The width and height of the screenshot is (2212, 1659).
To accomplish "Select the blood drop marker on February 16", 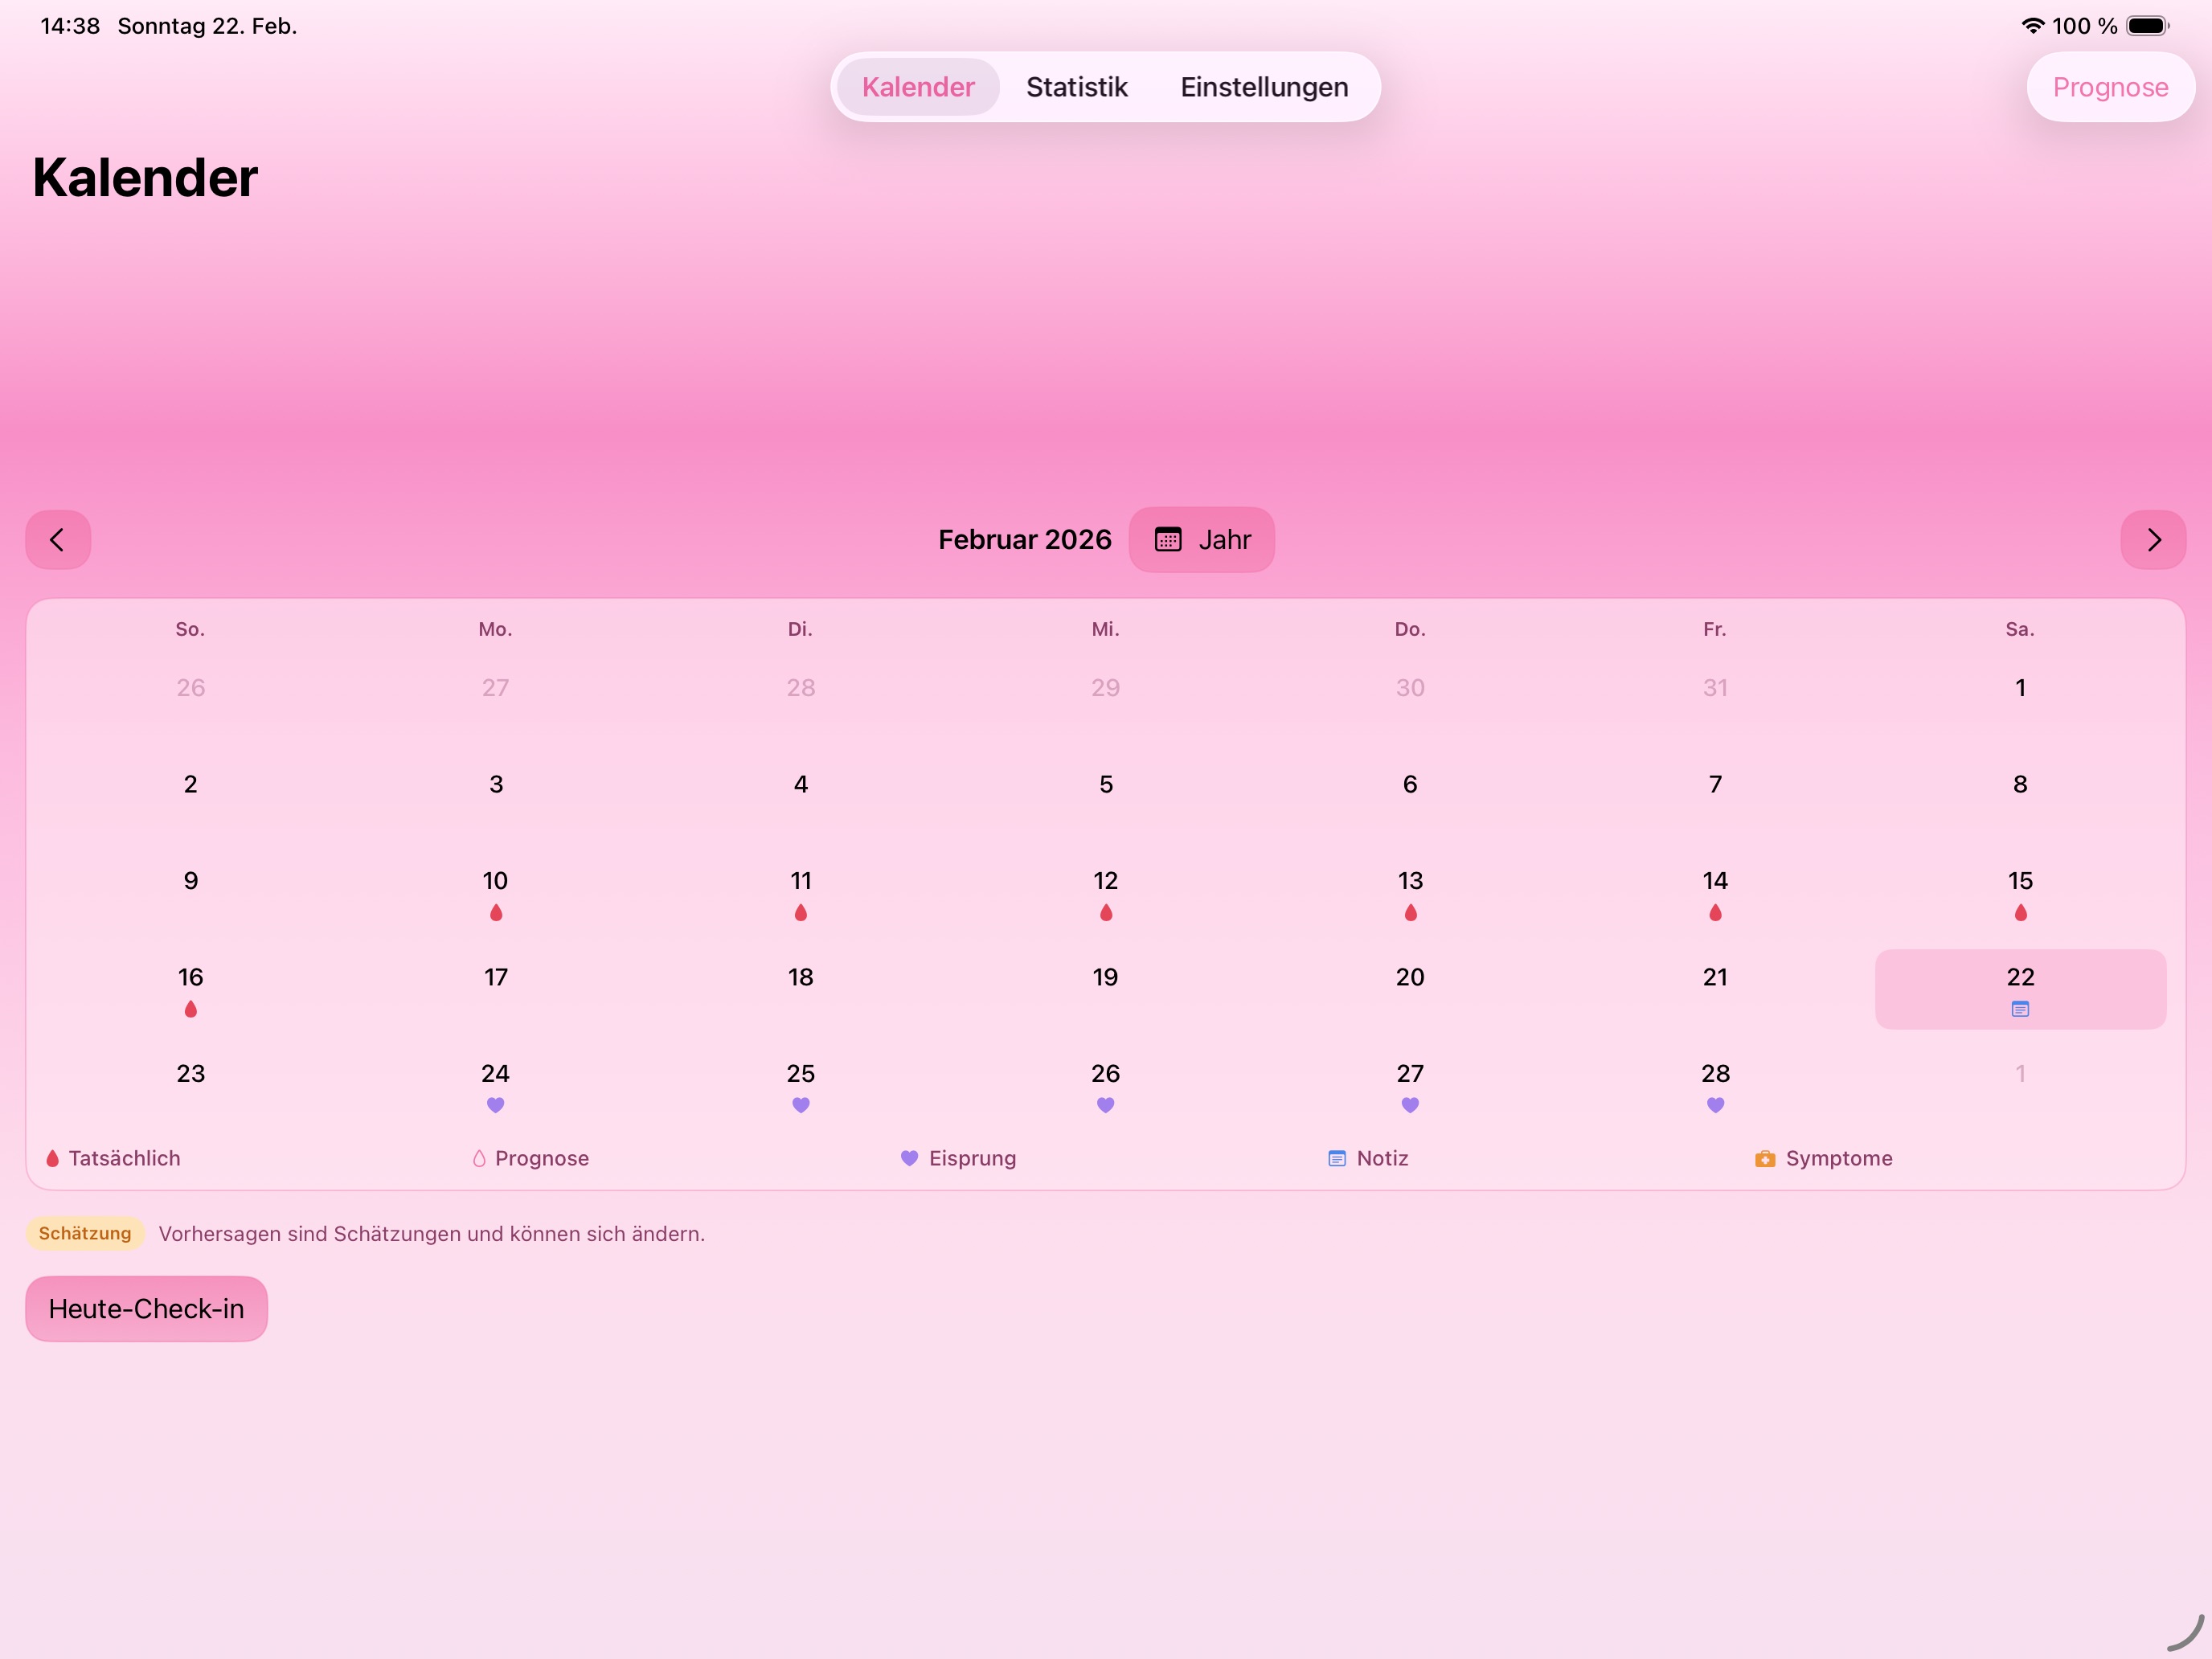I will click(x=190, y=1009).
